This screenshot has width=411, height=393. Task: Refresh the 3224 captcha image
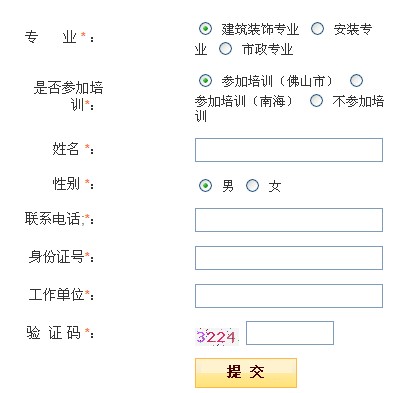(217, 337)
